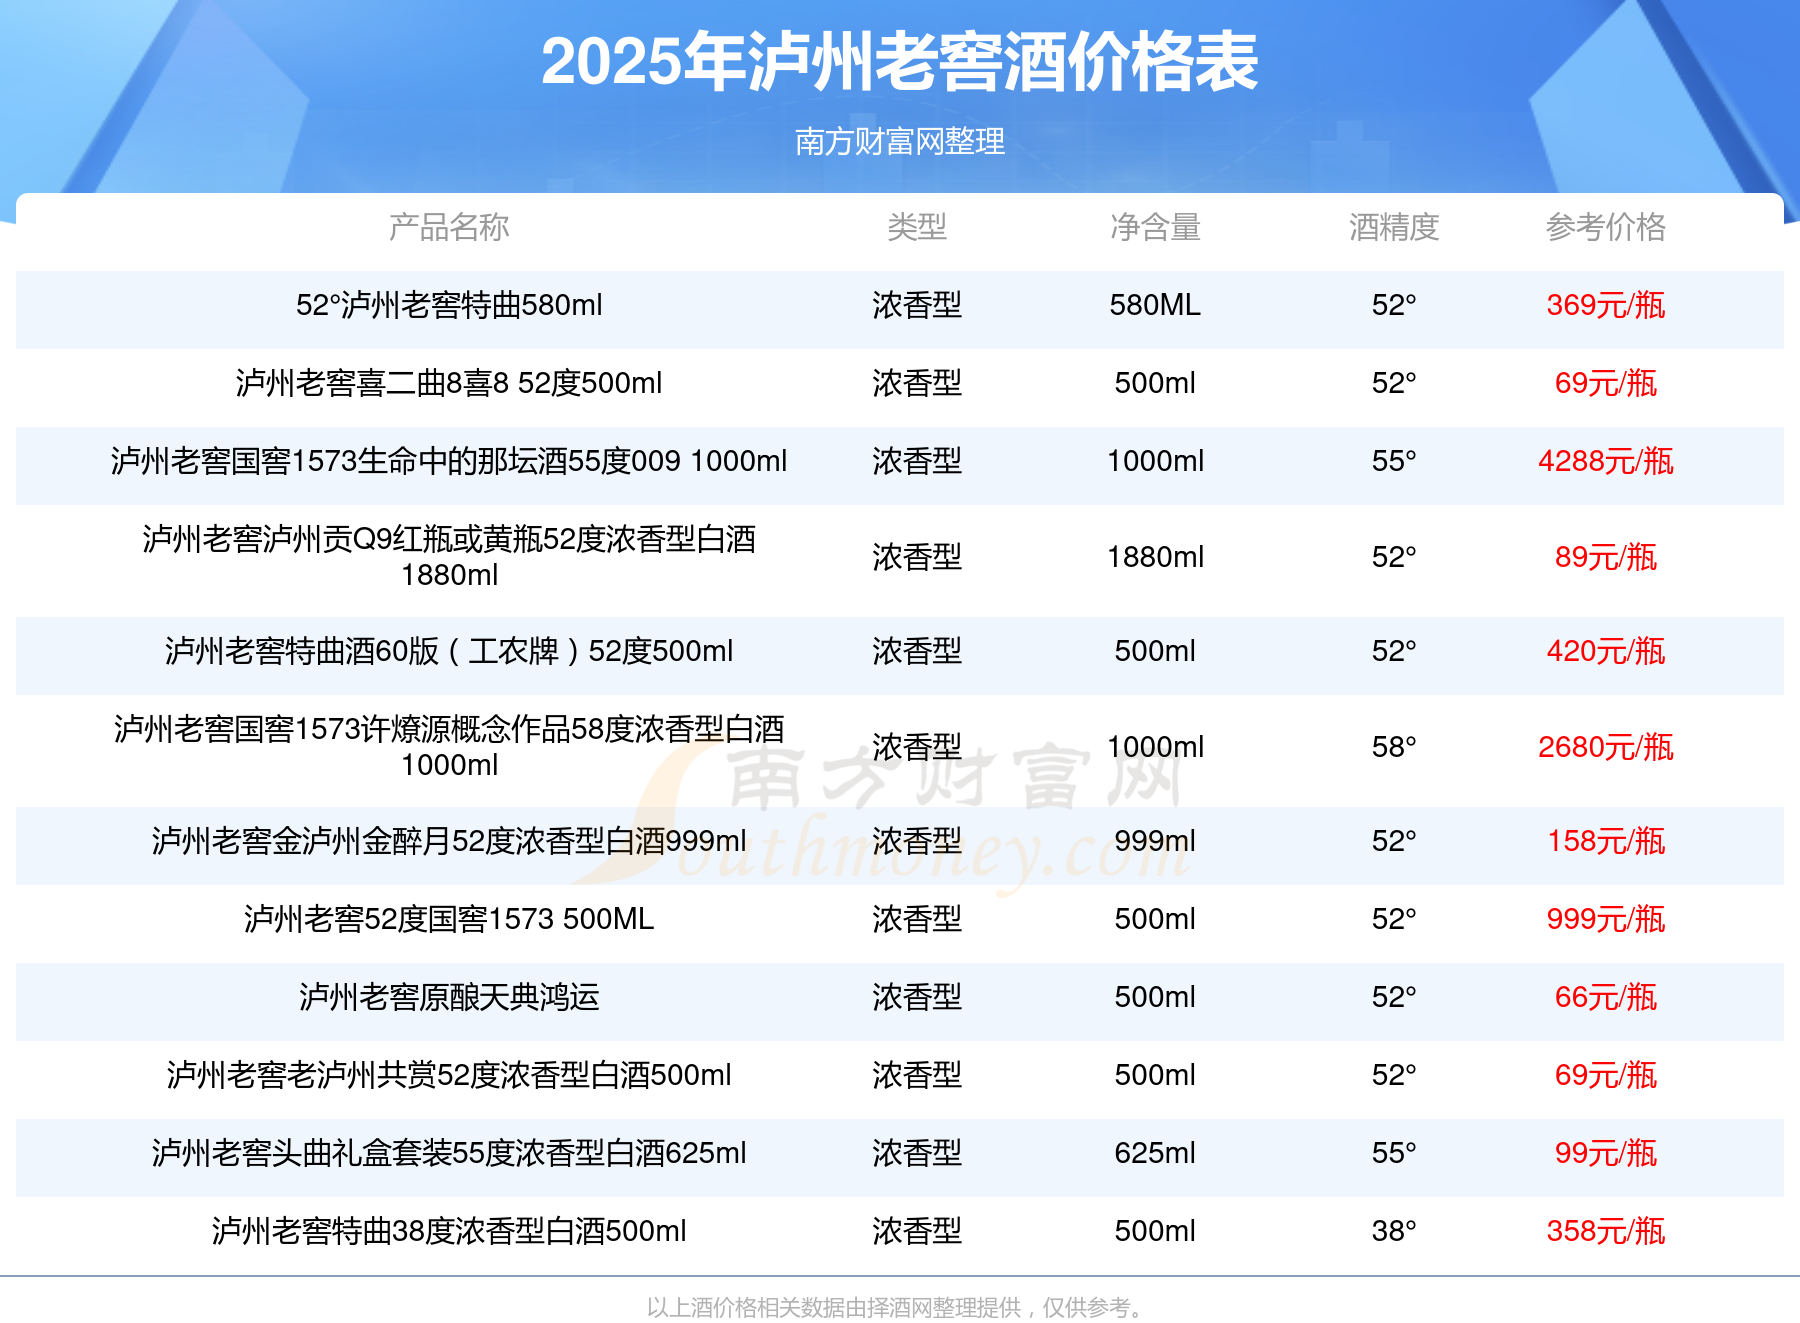Click the title "2025年泸州老窖酒价格表"

coord(899,62)
